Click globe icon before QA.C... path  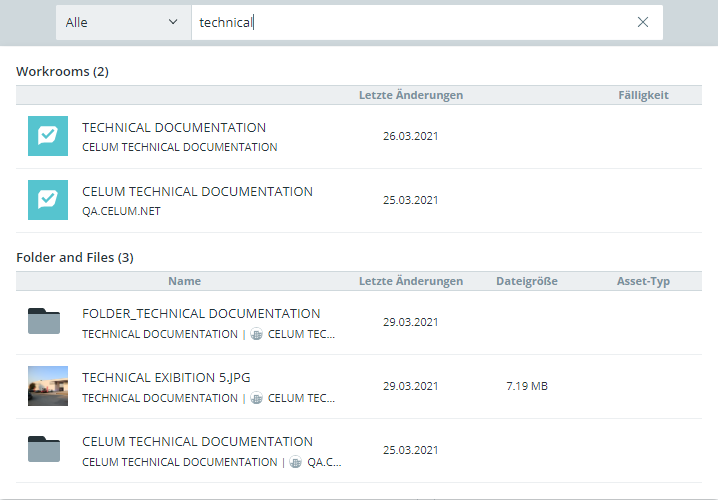(x=296, y=462)
